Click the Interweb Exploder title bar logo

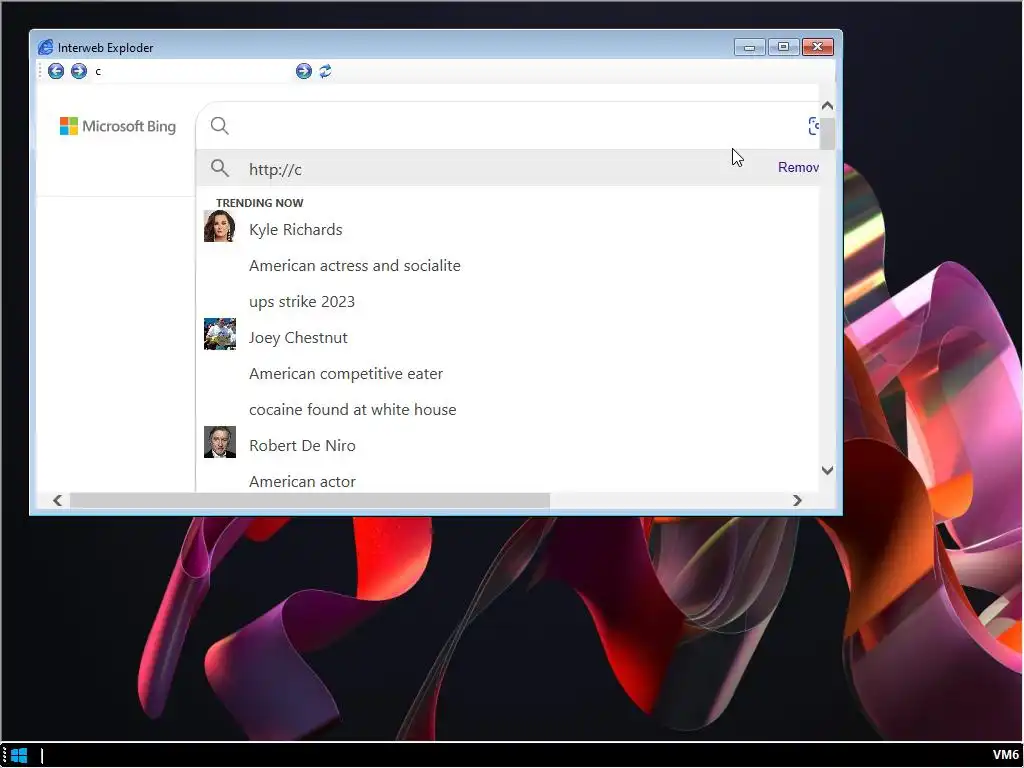point(45,47)
